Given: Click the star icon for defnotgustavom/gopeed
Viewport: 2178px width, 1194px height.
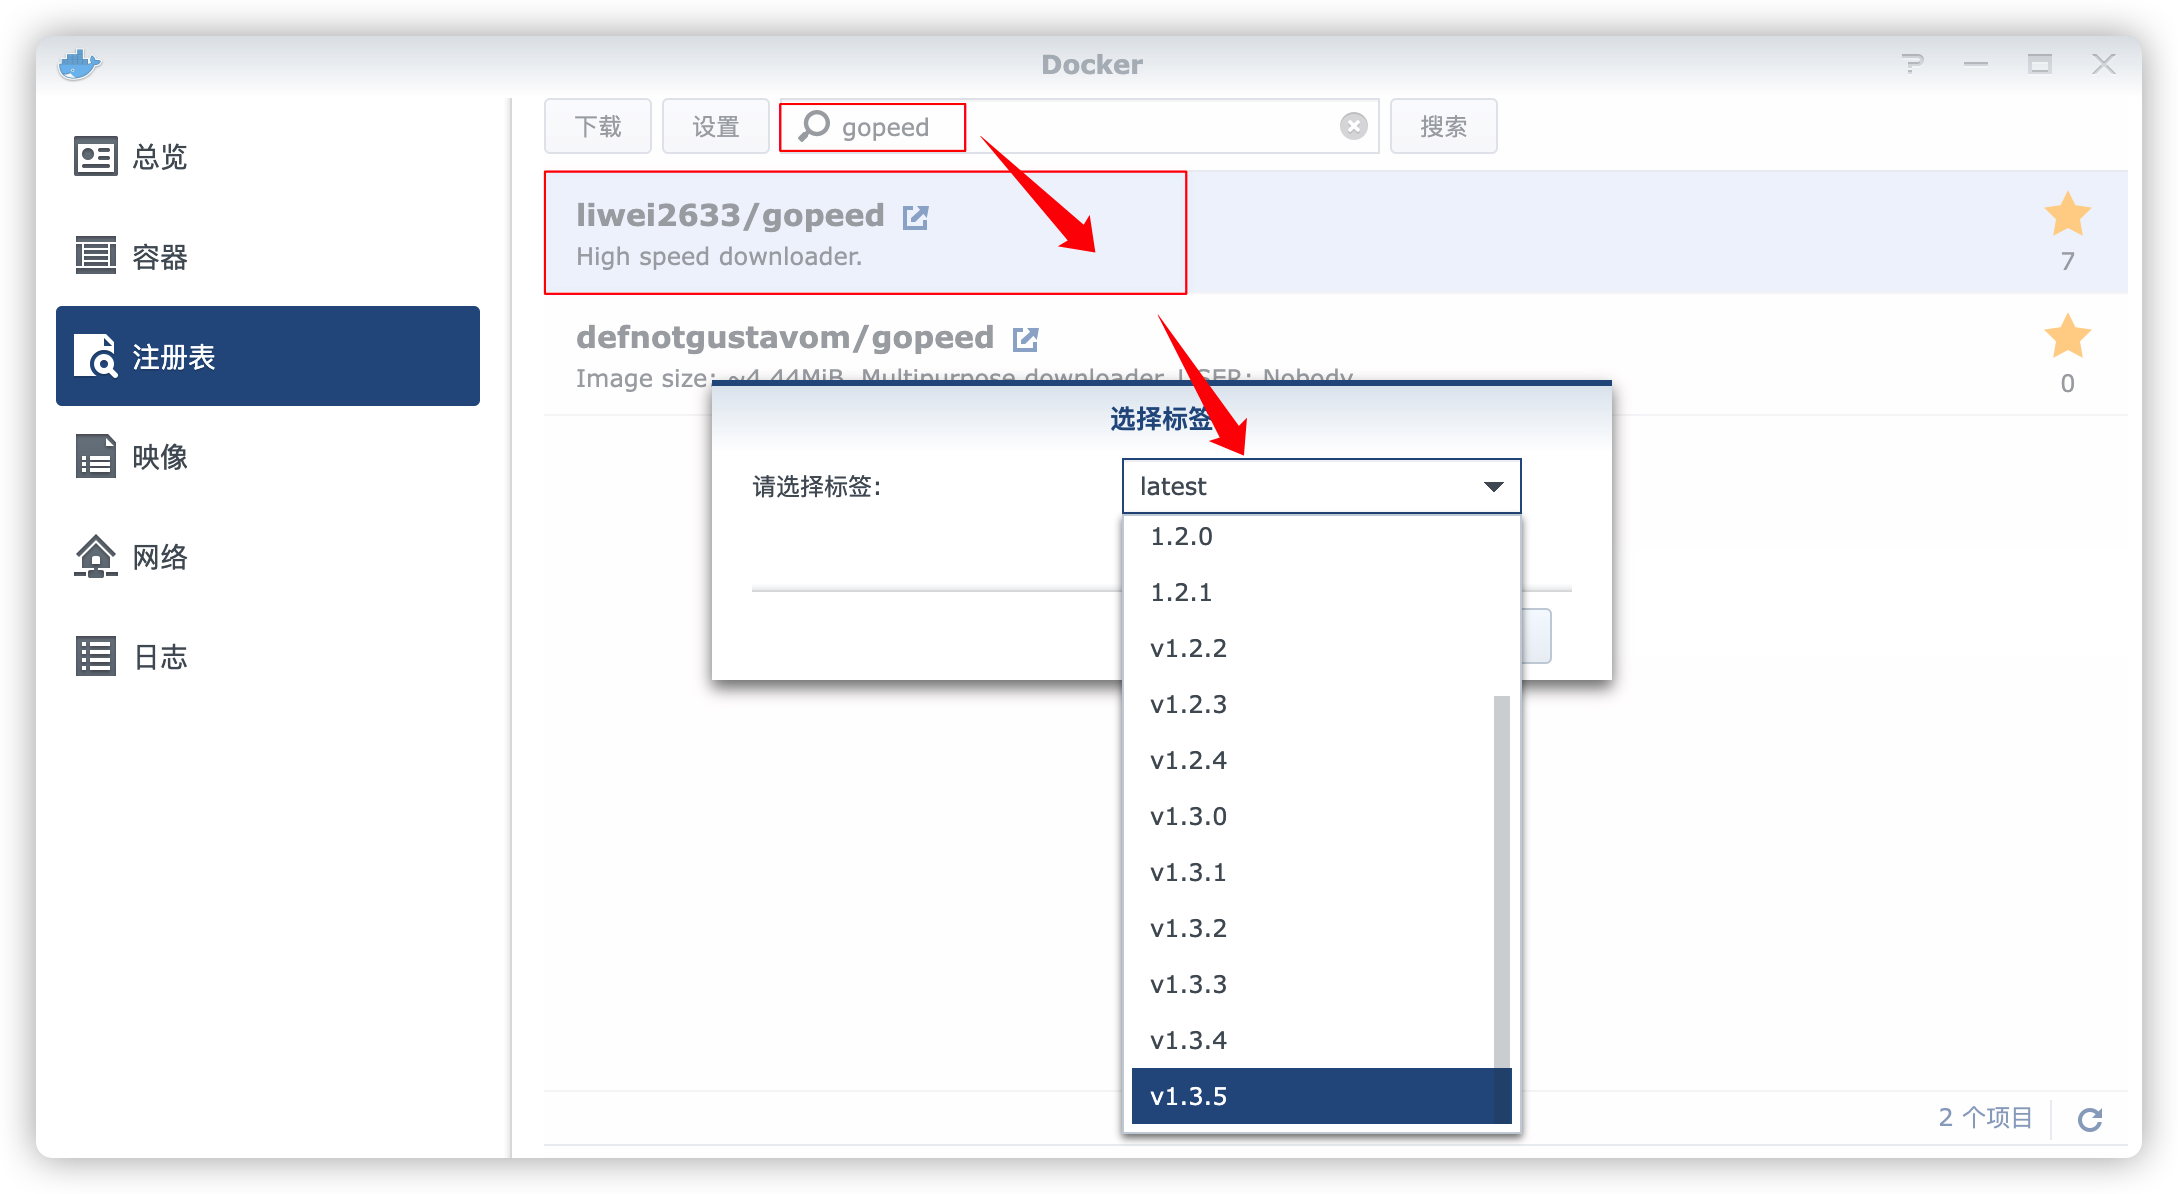Looking at the screenshot, I should [2067, 336].
